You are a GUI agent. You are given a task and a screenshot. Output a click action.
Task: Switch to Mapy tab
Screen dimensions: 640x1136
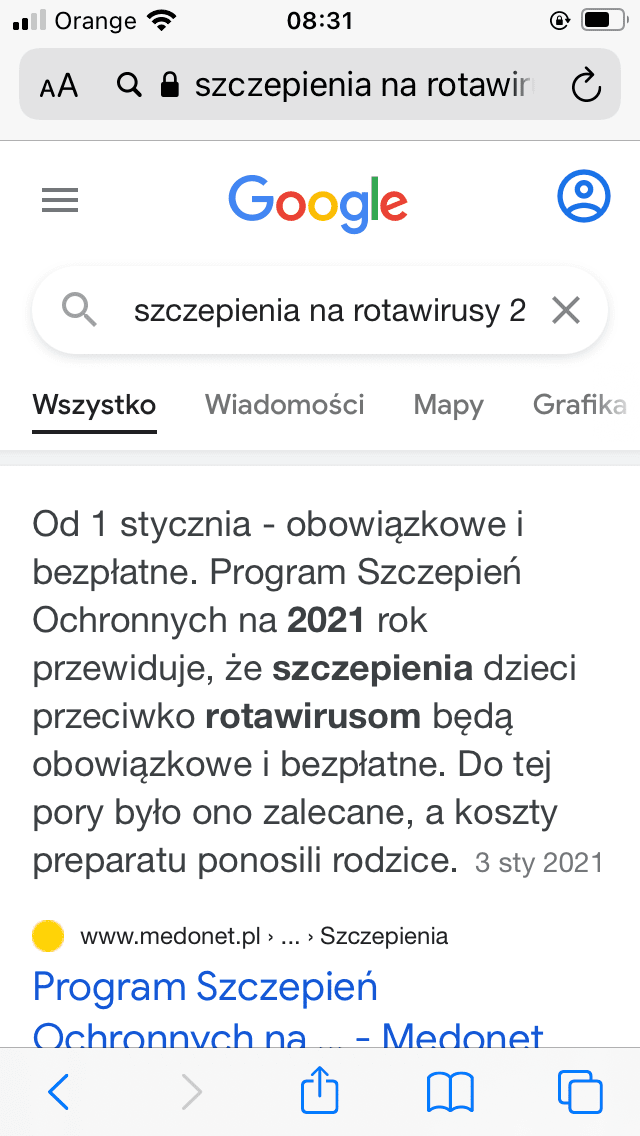[x=448, y=405]
